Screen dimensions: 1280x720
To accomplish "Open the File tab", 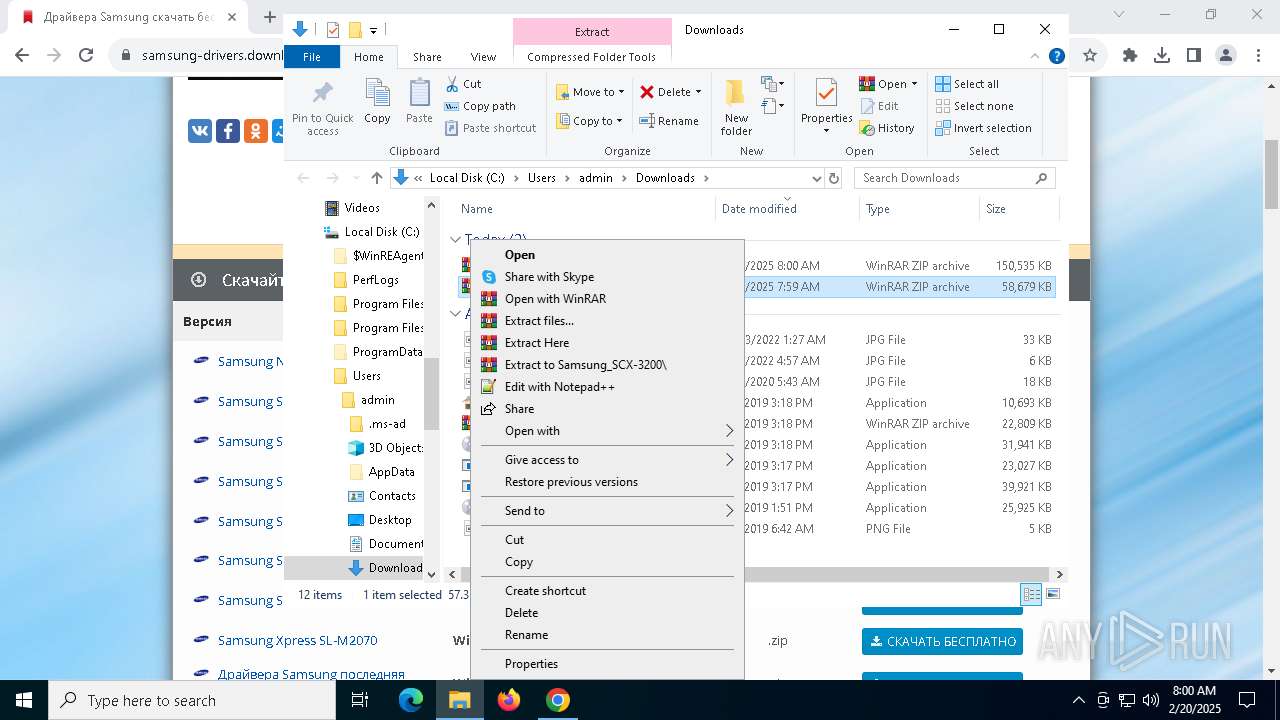I will point(312,57).
